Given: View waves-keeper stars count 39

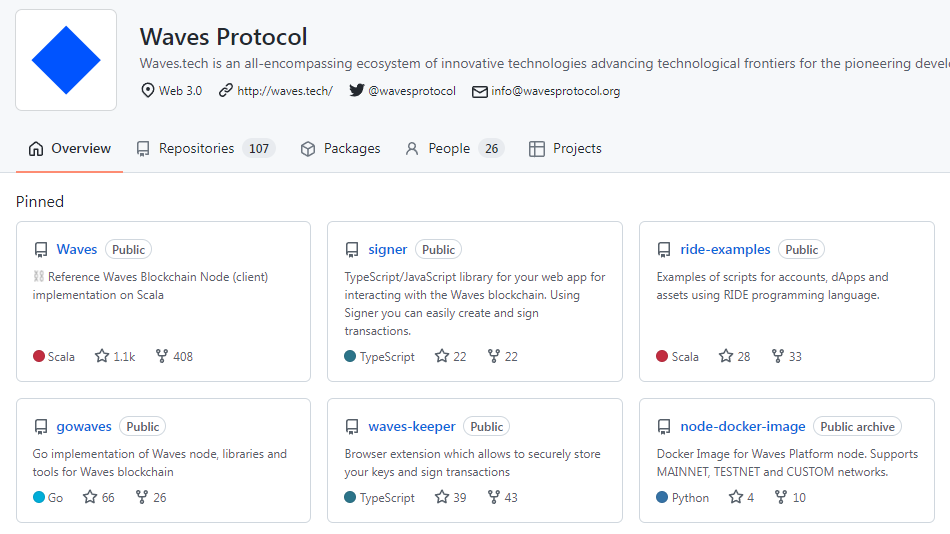Looking at the screenshot, I should 451,497.
